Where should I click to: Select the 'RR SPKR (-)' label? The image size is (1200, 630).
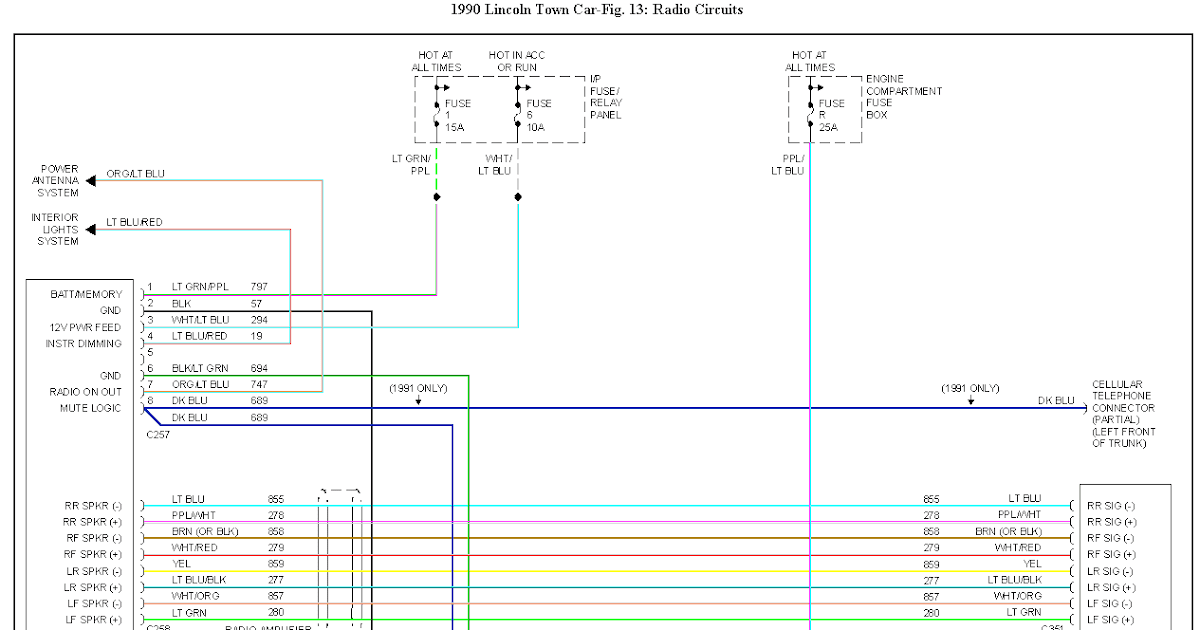point(92,506)
